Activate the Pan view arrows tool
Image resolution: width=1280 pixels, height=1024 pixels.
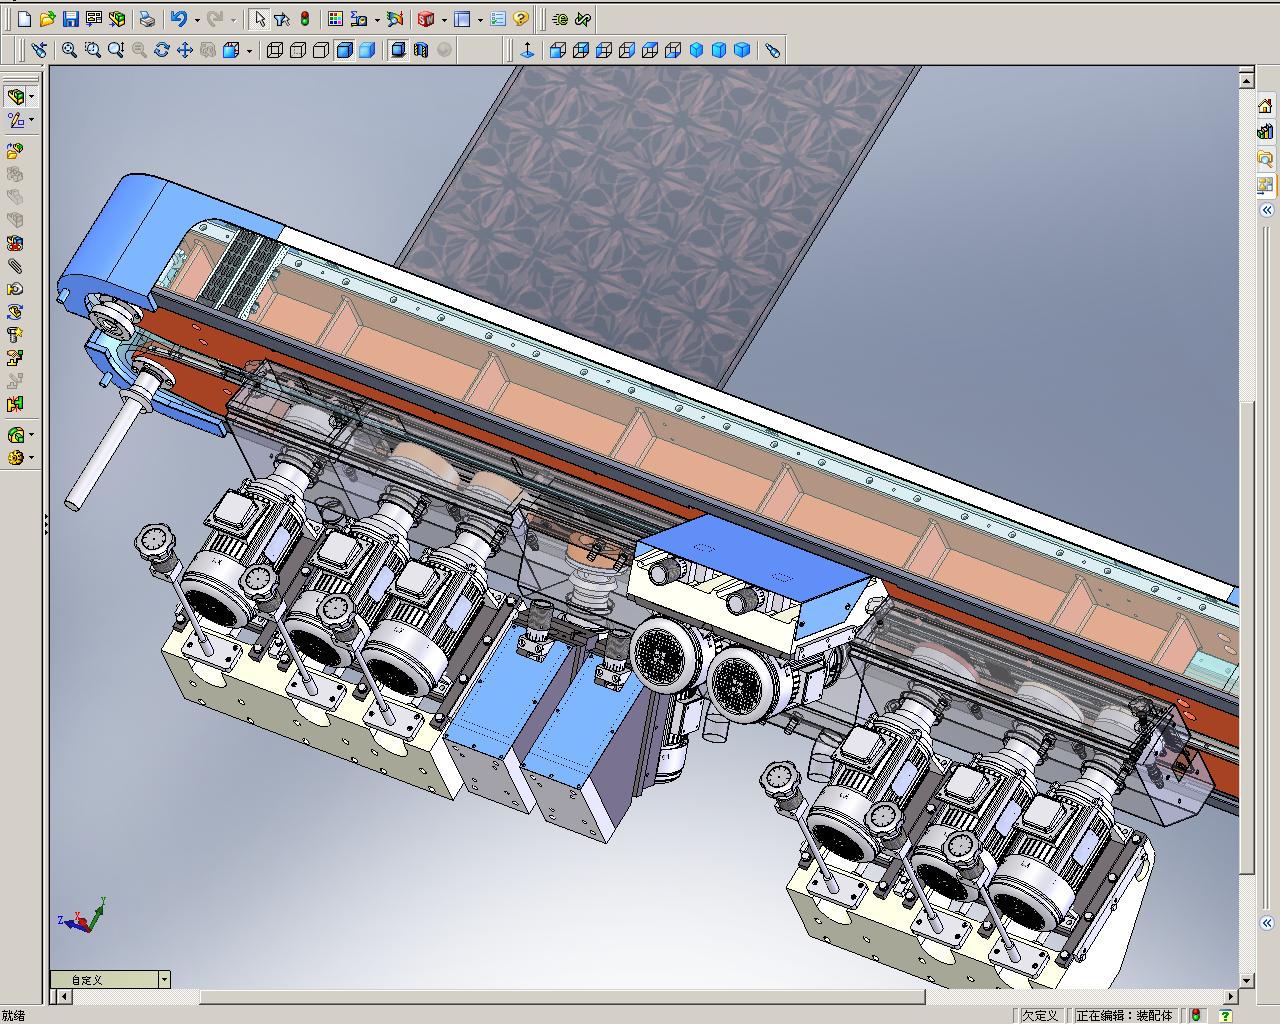pyautogui.click(x=185, y=50)
